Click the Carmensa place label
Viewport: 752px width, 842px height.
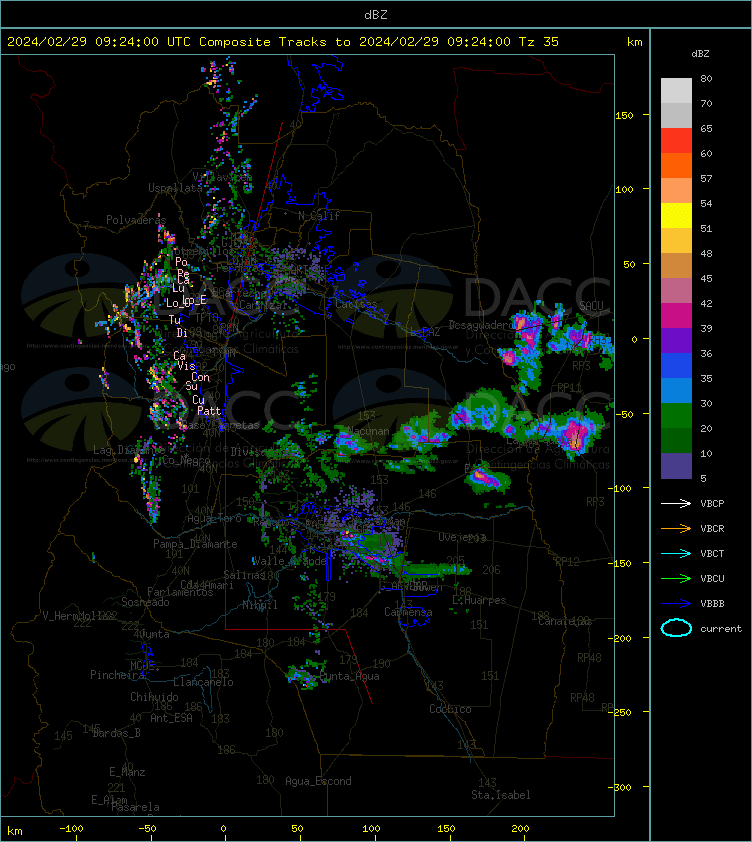pyautogui.click(x=408, y=612)
